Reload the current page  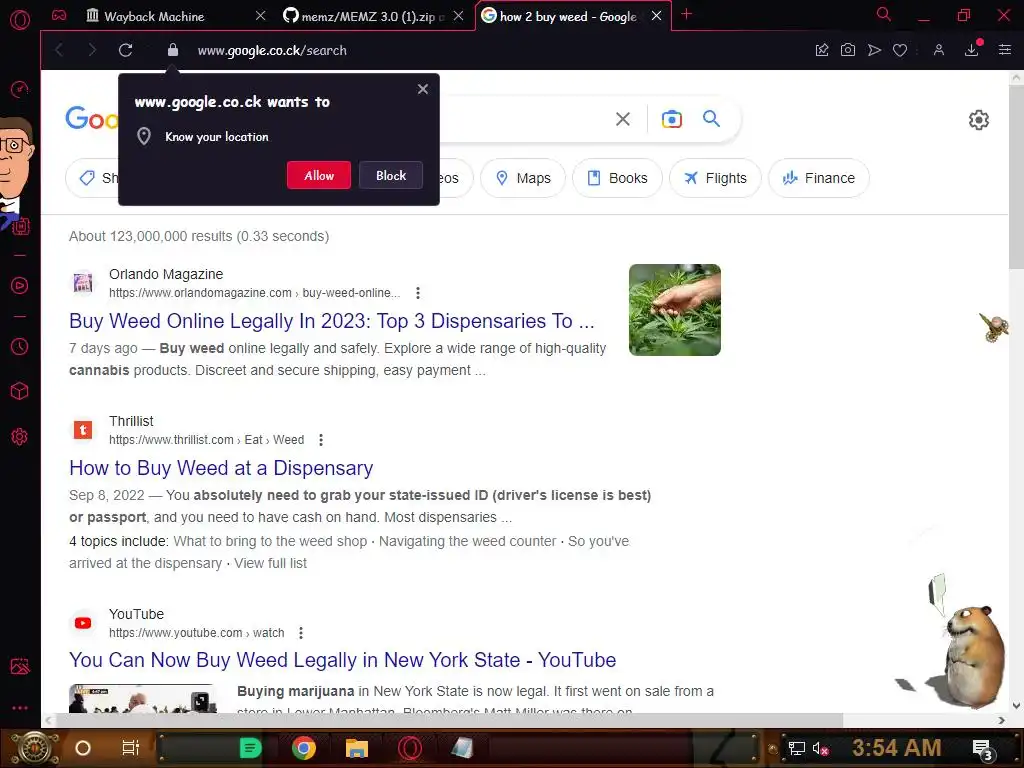click(125, 50)
